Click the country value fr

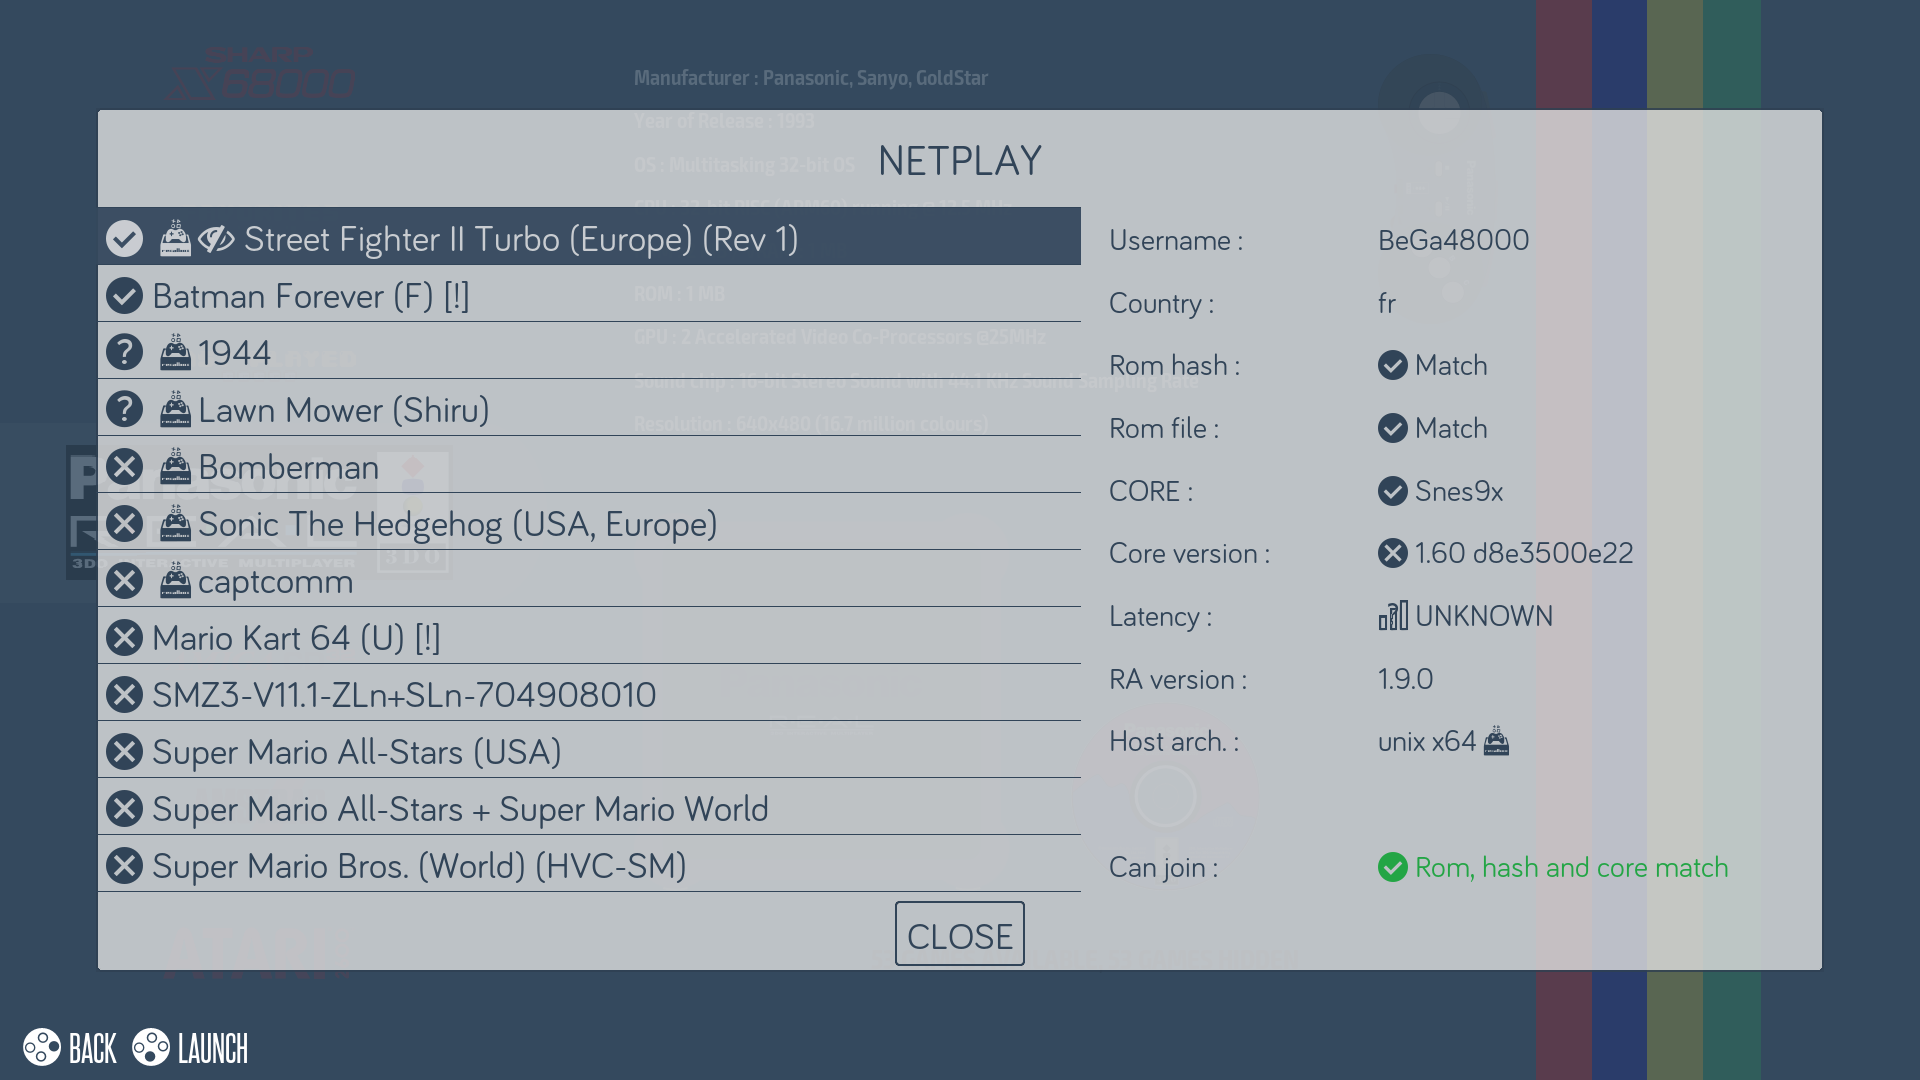click(1387, 303)
